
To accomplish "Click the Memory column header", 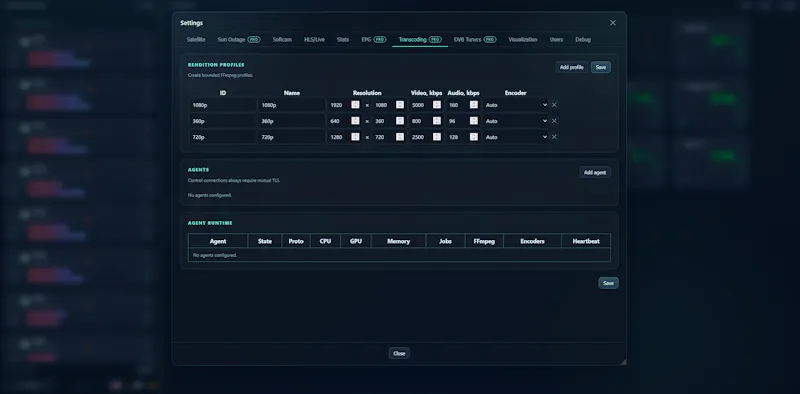I will point(398,241).
